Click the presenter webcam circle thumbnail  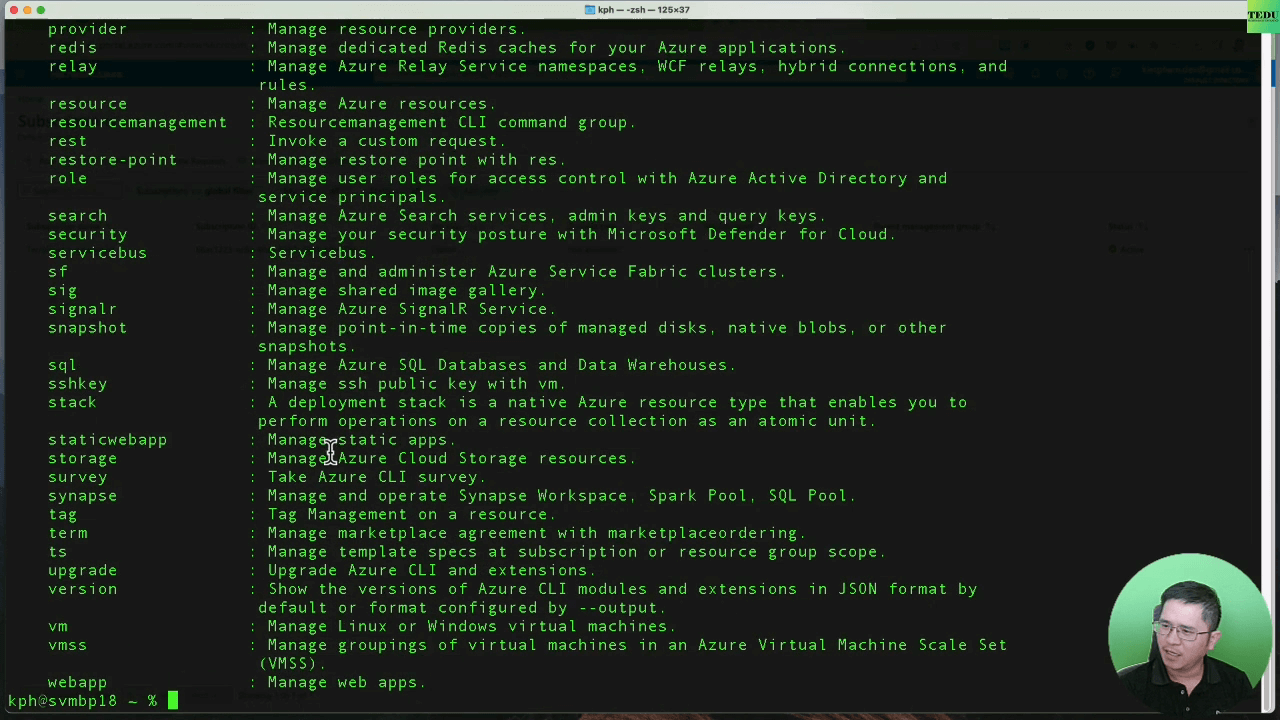1187,630
